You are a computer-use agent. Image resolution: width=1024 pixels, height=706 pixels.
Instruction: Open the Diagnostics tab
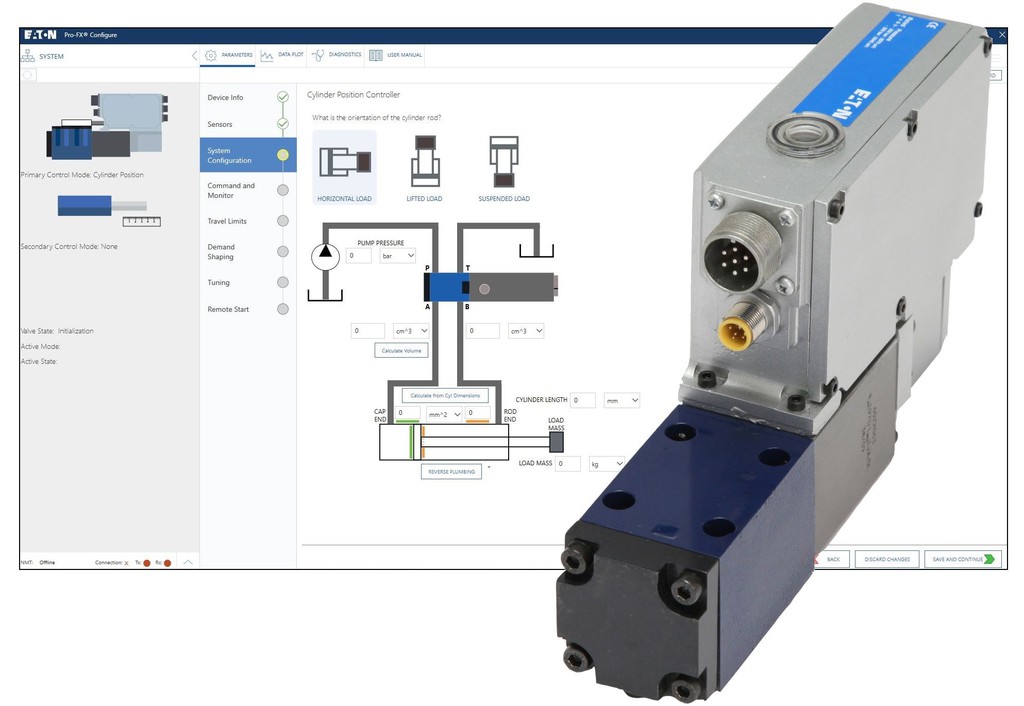336,55
